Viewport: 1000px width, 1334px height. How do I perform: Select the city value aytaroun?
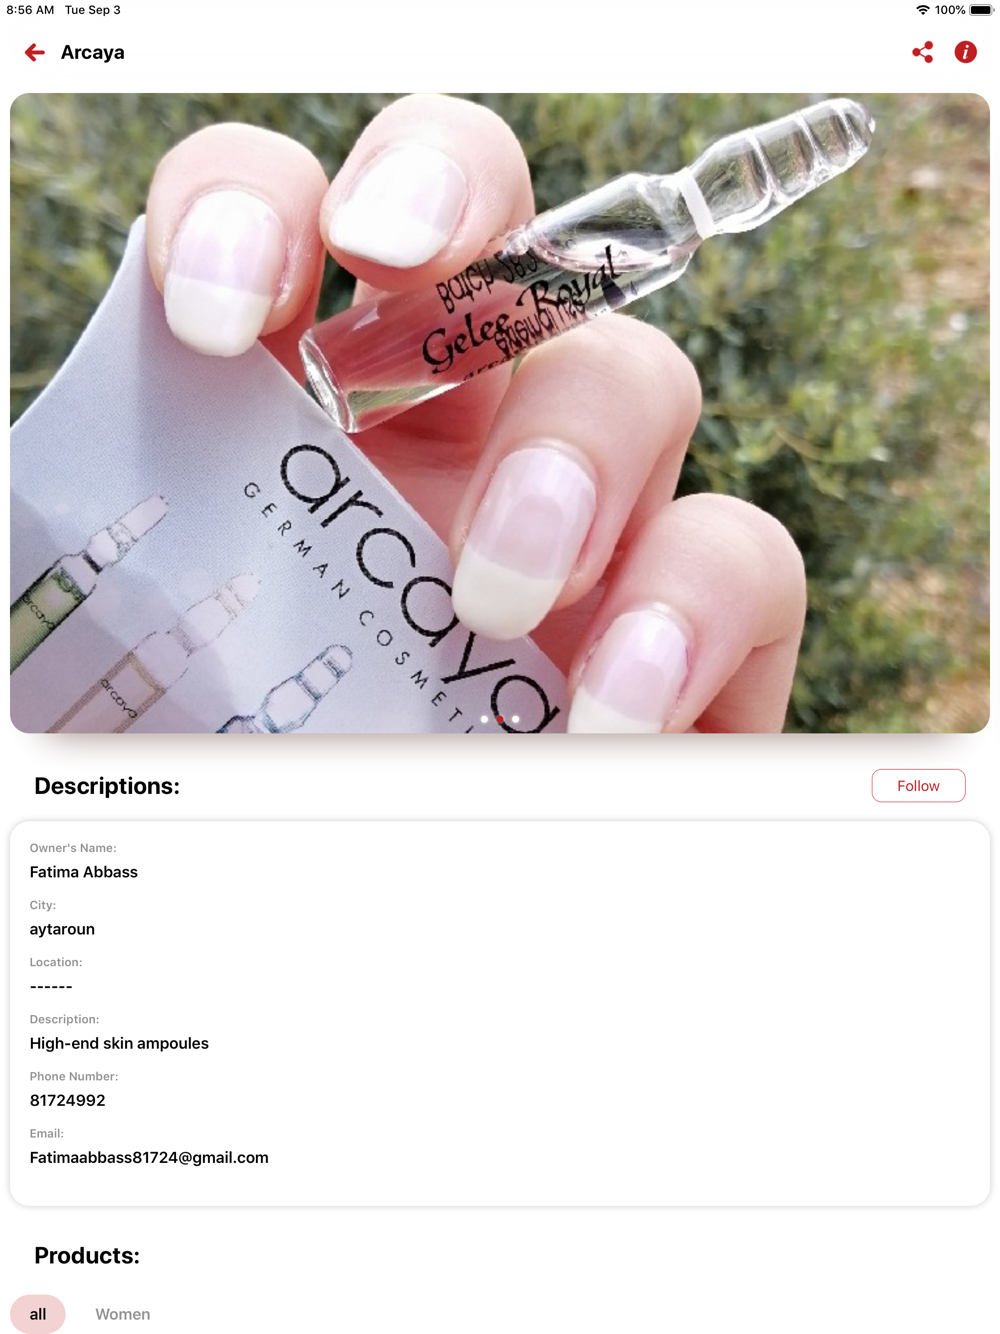62,929
